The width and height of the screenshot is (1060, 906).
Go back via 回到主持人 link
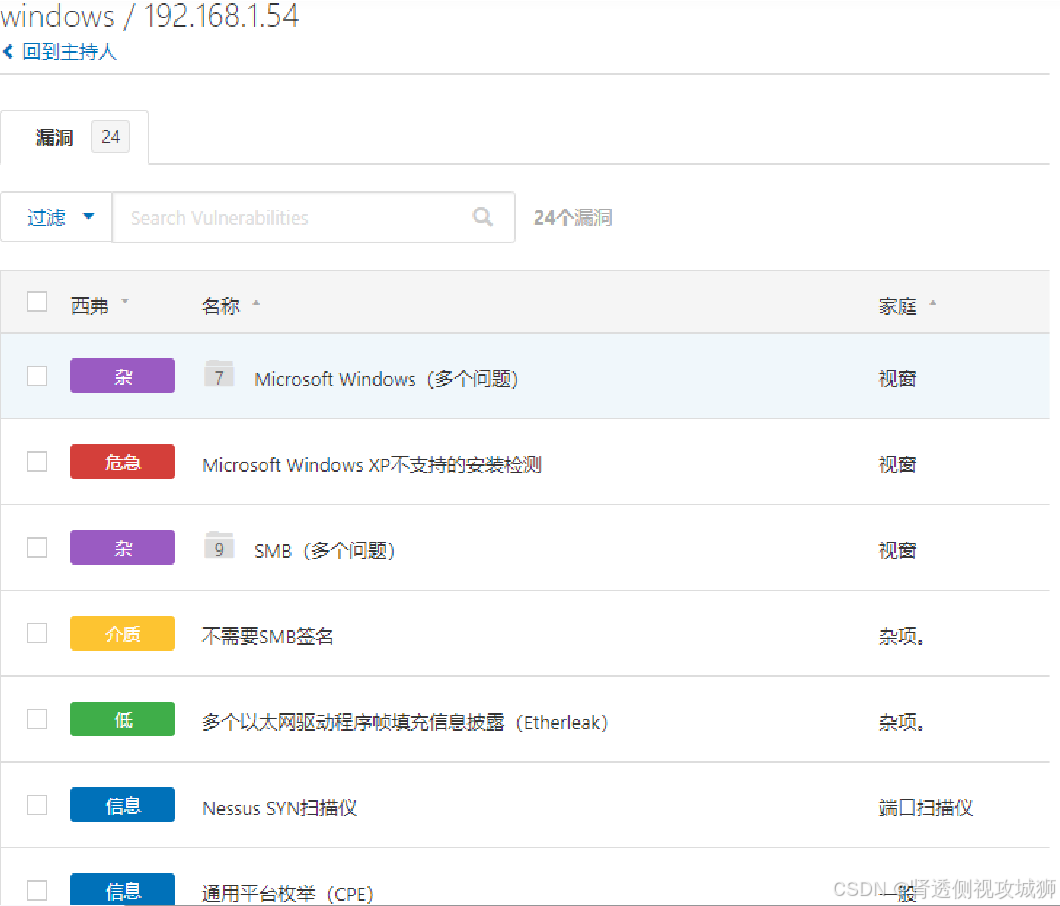pos(70,51)
